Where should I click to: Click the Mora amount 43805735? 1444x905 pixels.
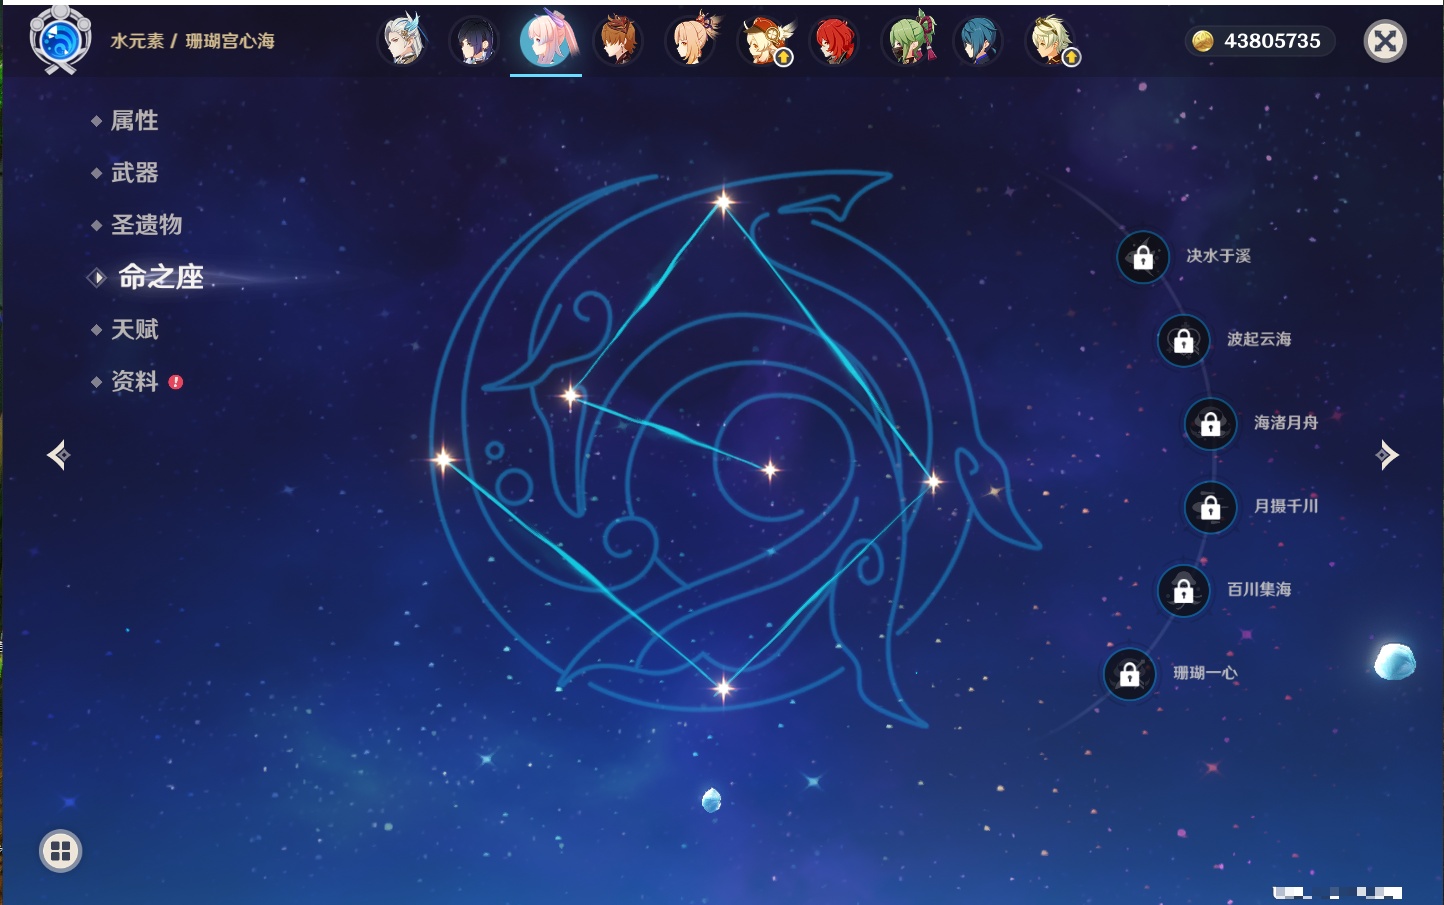point(1272,41)
